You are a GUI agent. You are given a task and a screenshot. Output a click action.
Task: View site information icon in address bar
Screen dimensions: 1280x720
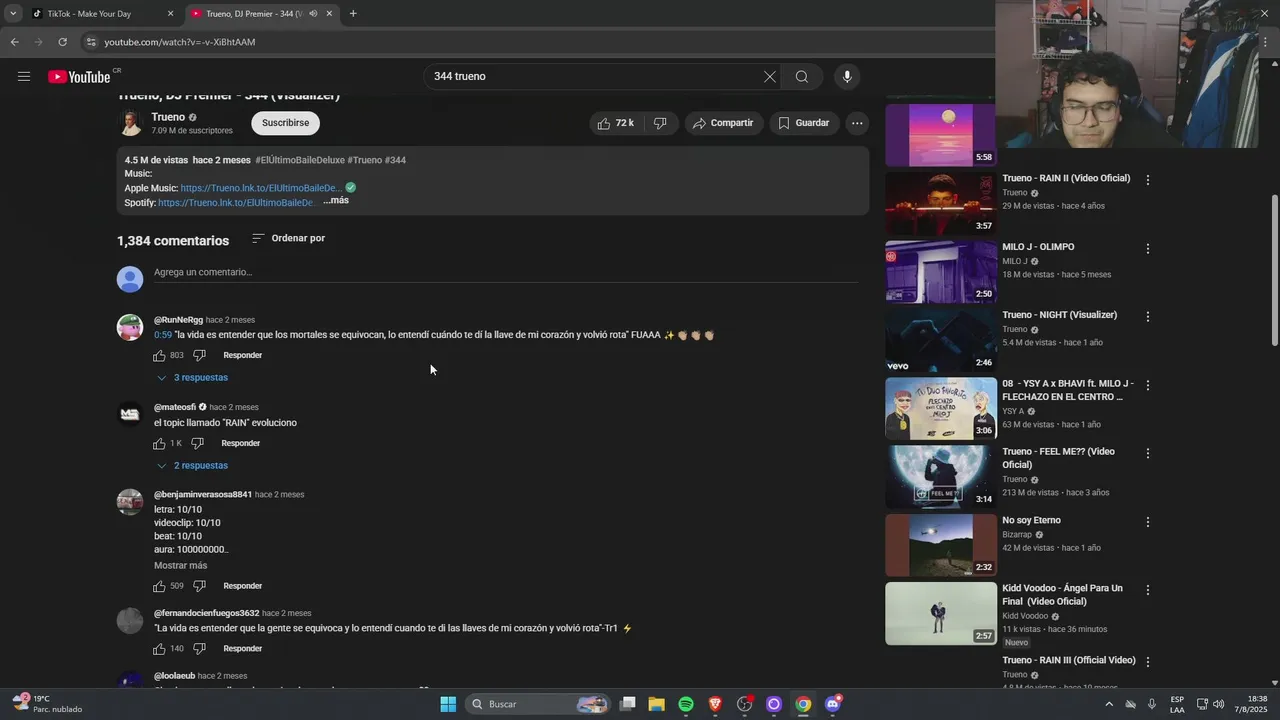pos(91,42)
